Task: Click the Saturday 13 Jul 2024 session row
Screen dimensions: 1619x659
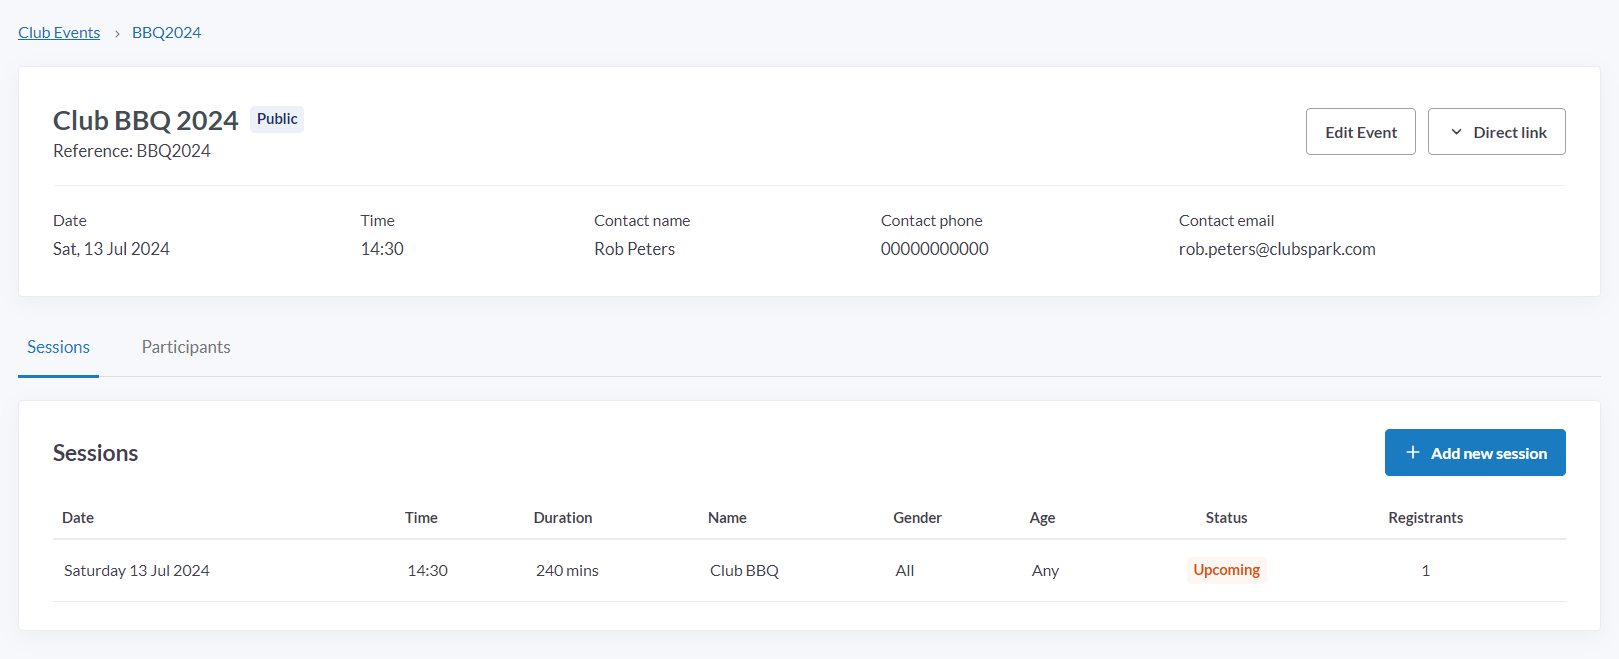Action: (x=137, y=571)
